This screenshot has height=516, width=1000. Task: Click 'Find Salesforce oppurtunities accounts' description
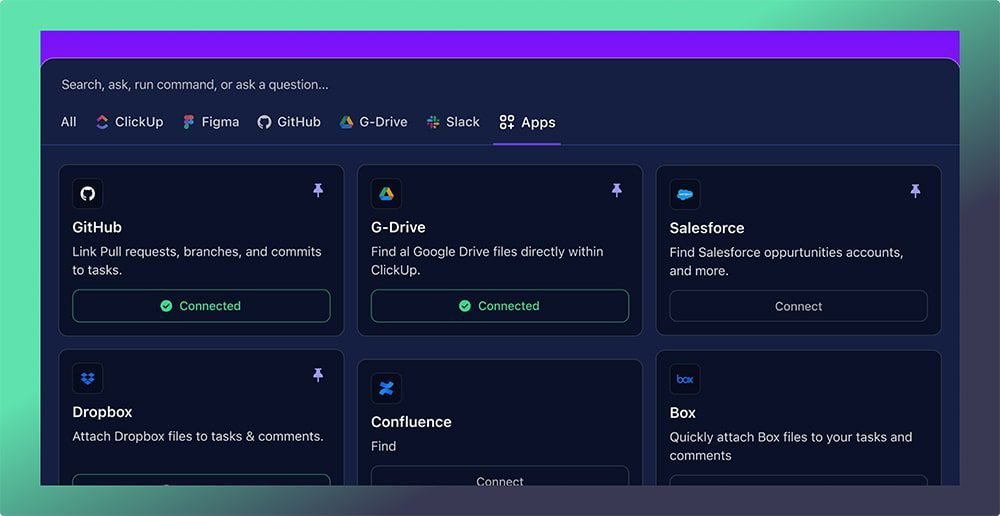pyautogui.click(x=786, y=262)
